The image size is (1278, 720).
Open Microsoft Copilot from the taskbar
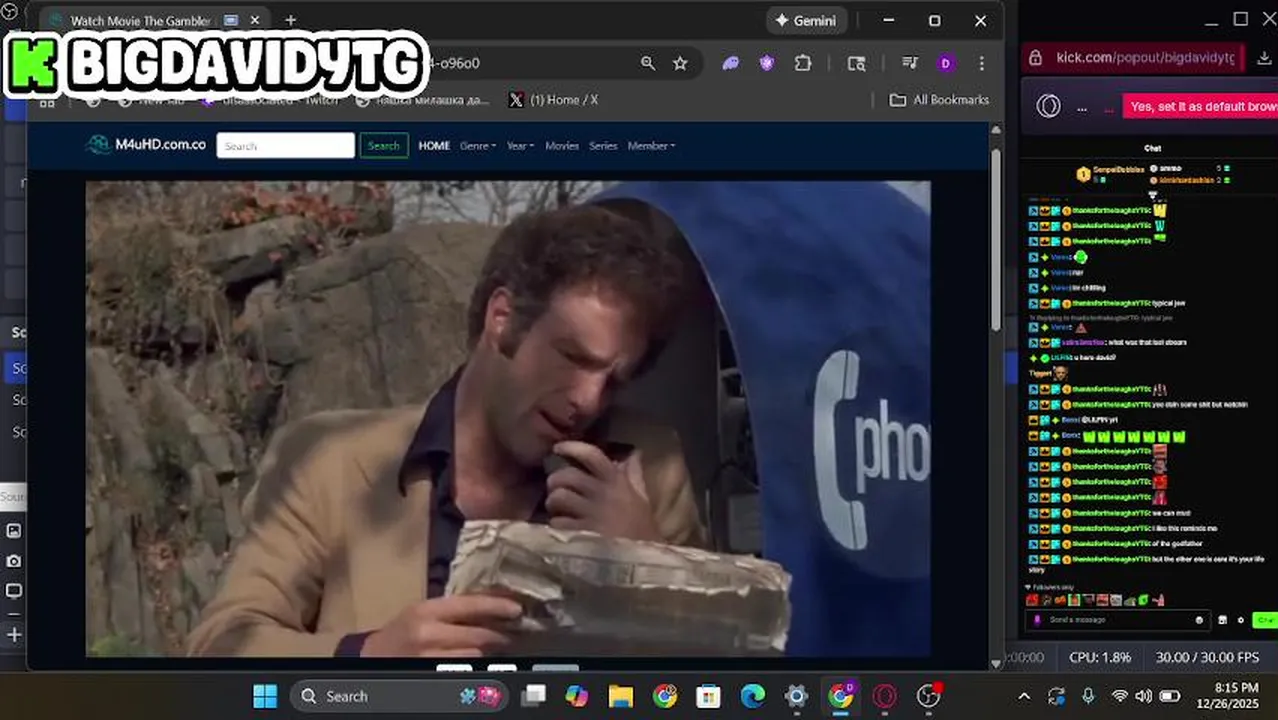[577, 696]
